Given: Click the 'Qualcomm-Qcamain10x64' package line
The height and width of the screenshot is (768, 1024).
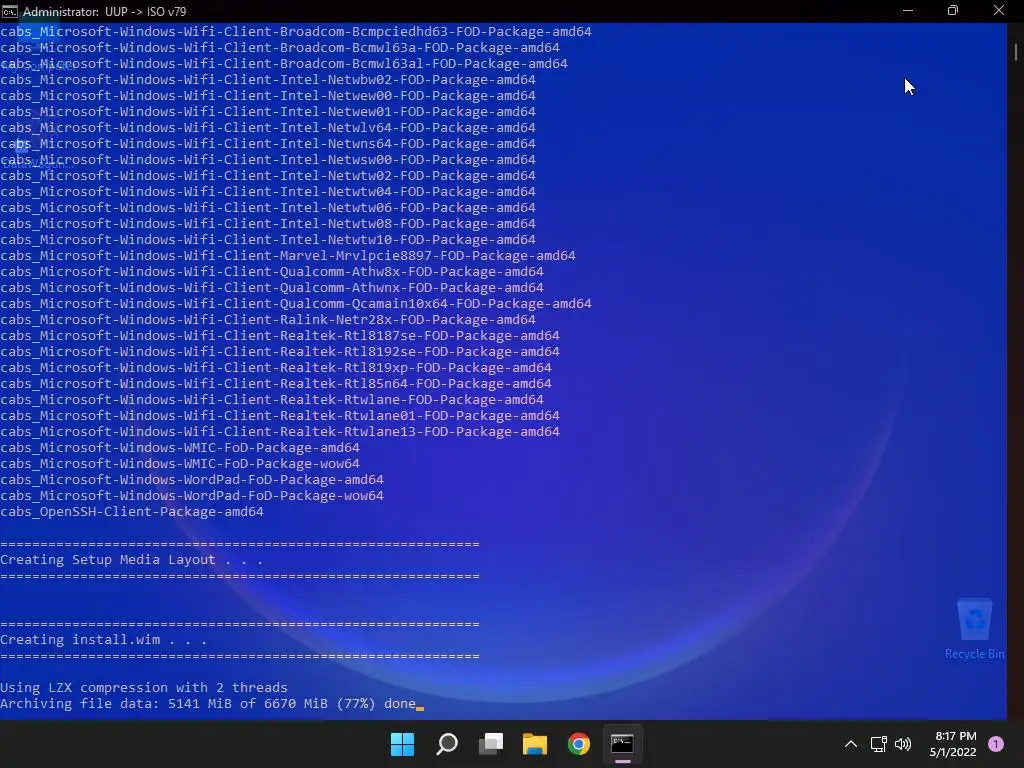Looking at the screenshot, I should [x=296, y=304].
